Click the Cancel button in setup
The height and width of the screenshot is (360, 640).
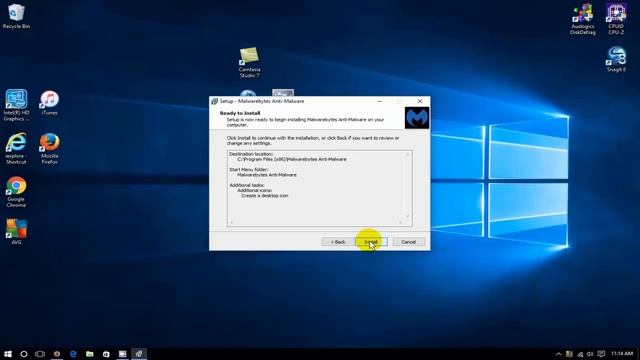tap(409, 242)
